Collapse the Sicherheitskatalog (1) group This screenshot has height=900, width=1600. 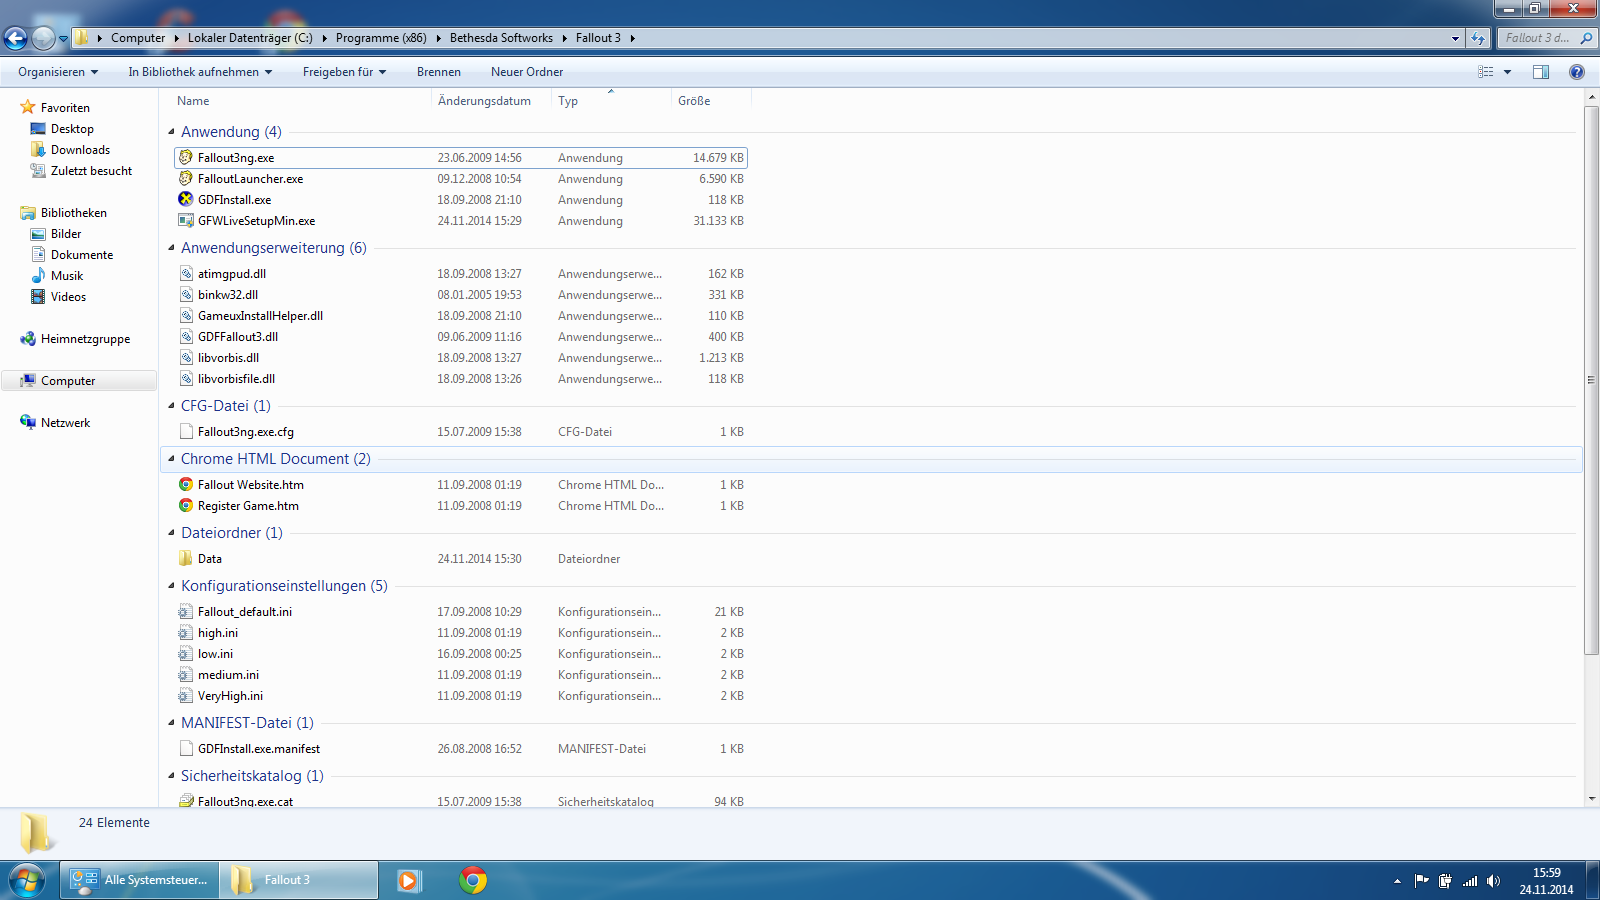tap(171, 775)
